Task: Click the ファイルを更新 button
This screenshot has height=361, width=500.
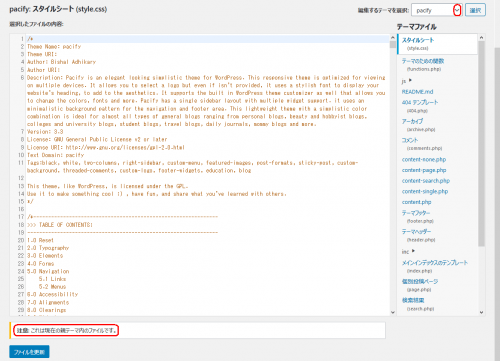Action: pos(29,352)
